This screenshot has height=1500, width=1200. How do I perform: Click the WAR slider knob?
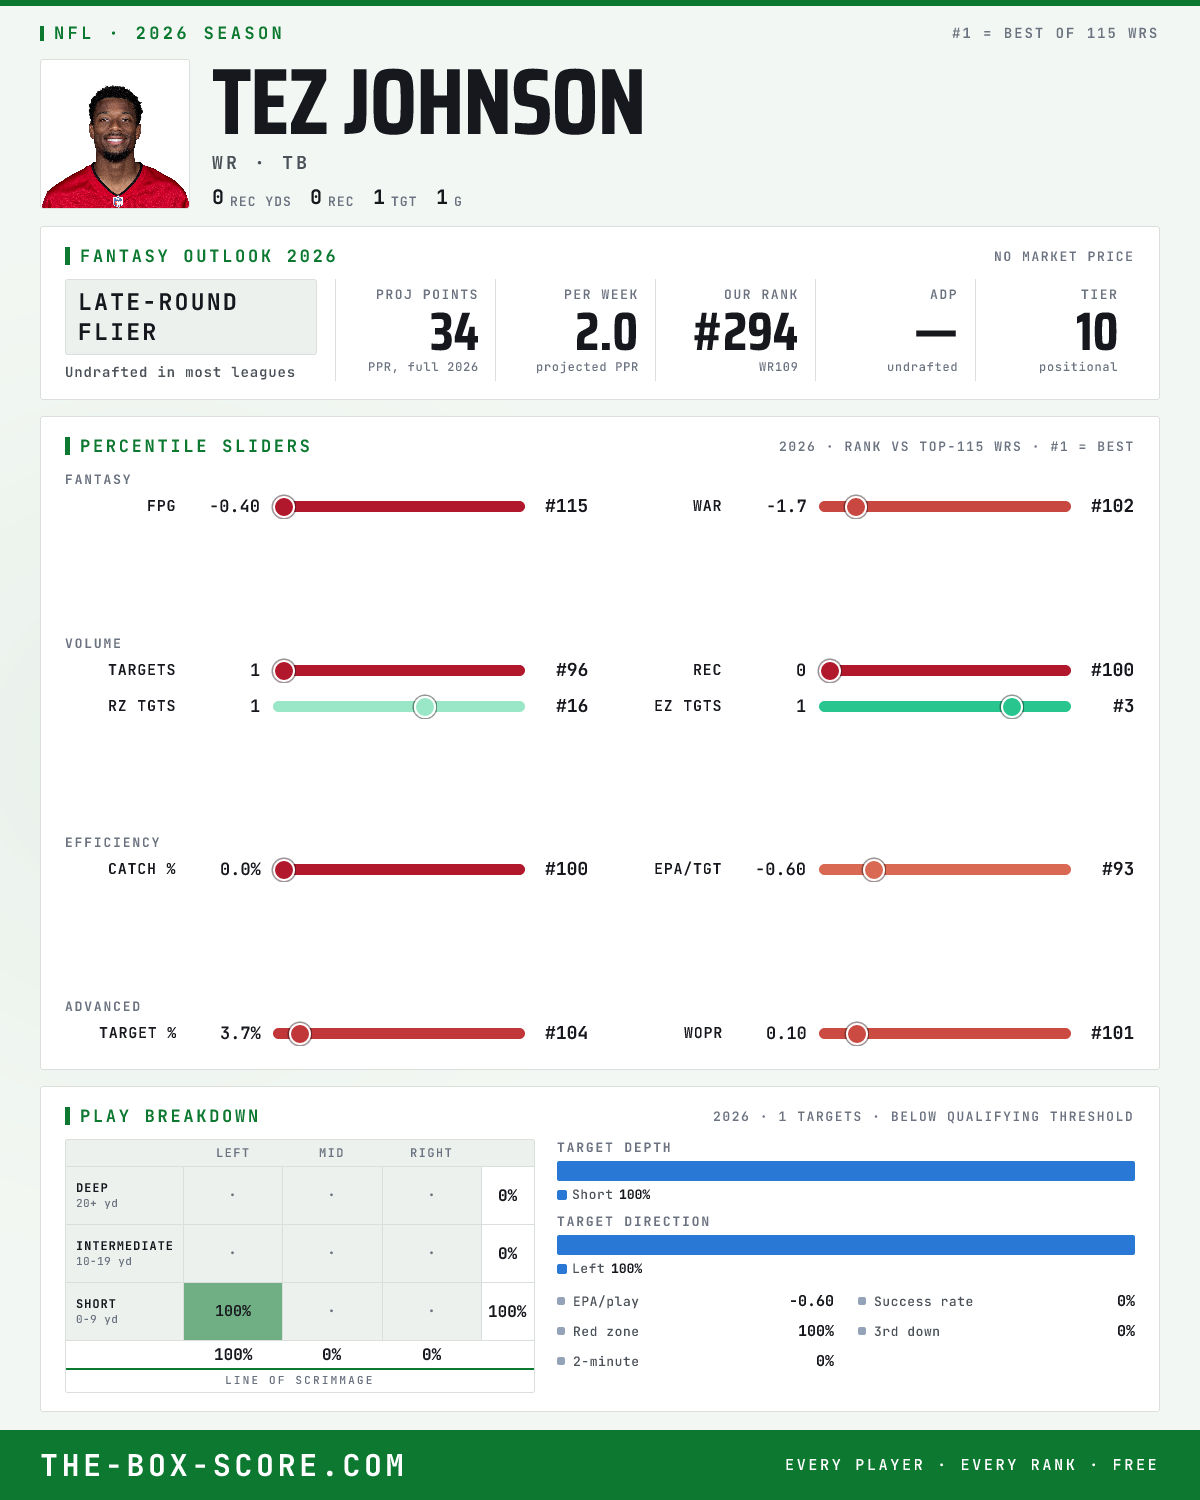(x=856, y=507)
